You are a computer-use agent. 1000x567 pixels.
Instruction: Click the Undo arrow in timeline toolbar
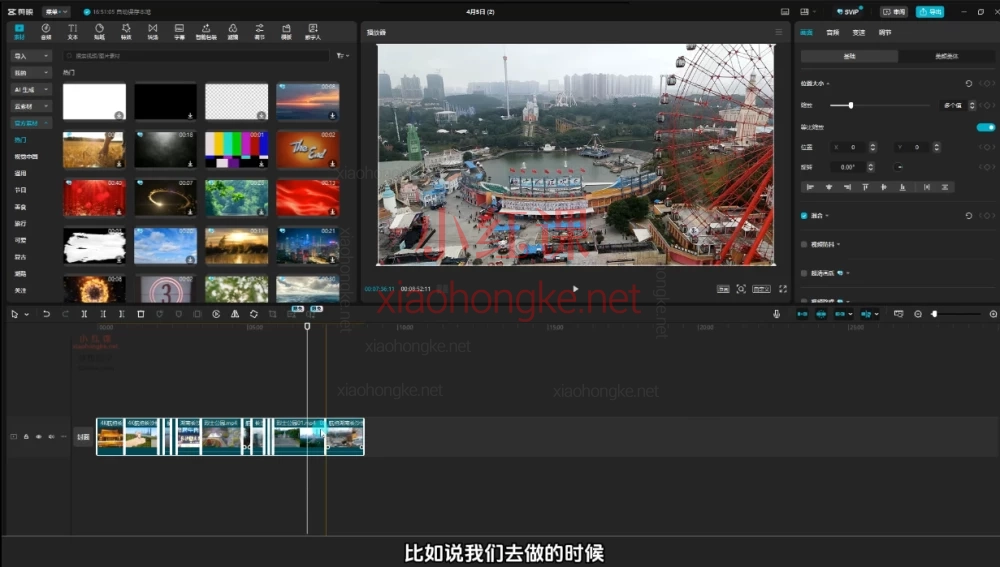coord(46,314)
